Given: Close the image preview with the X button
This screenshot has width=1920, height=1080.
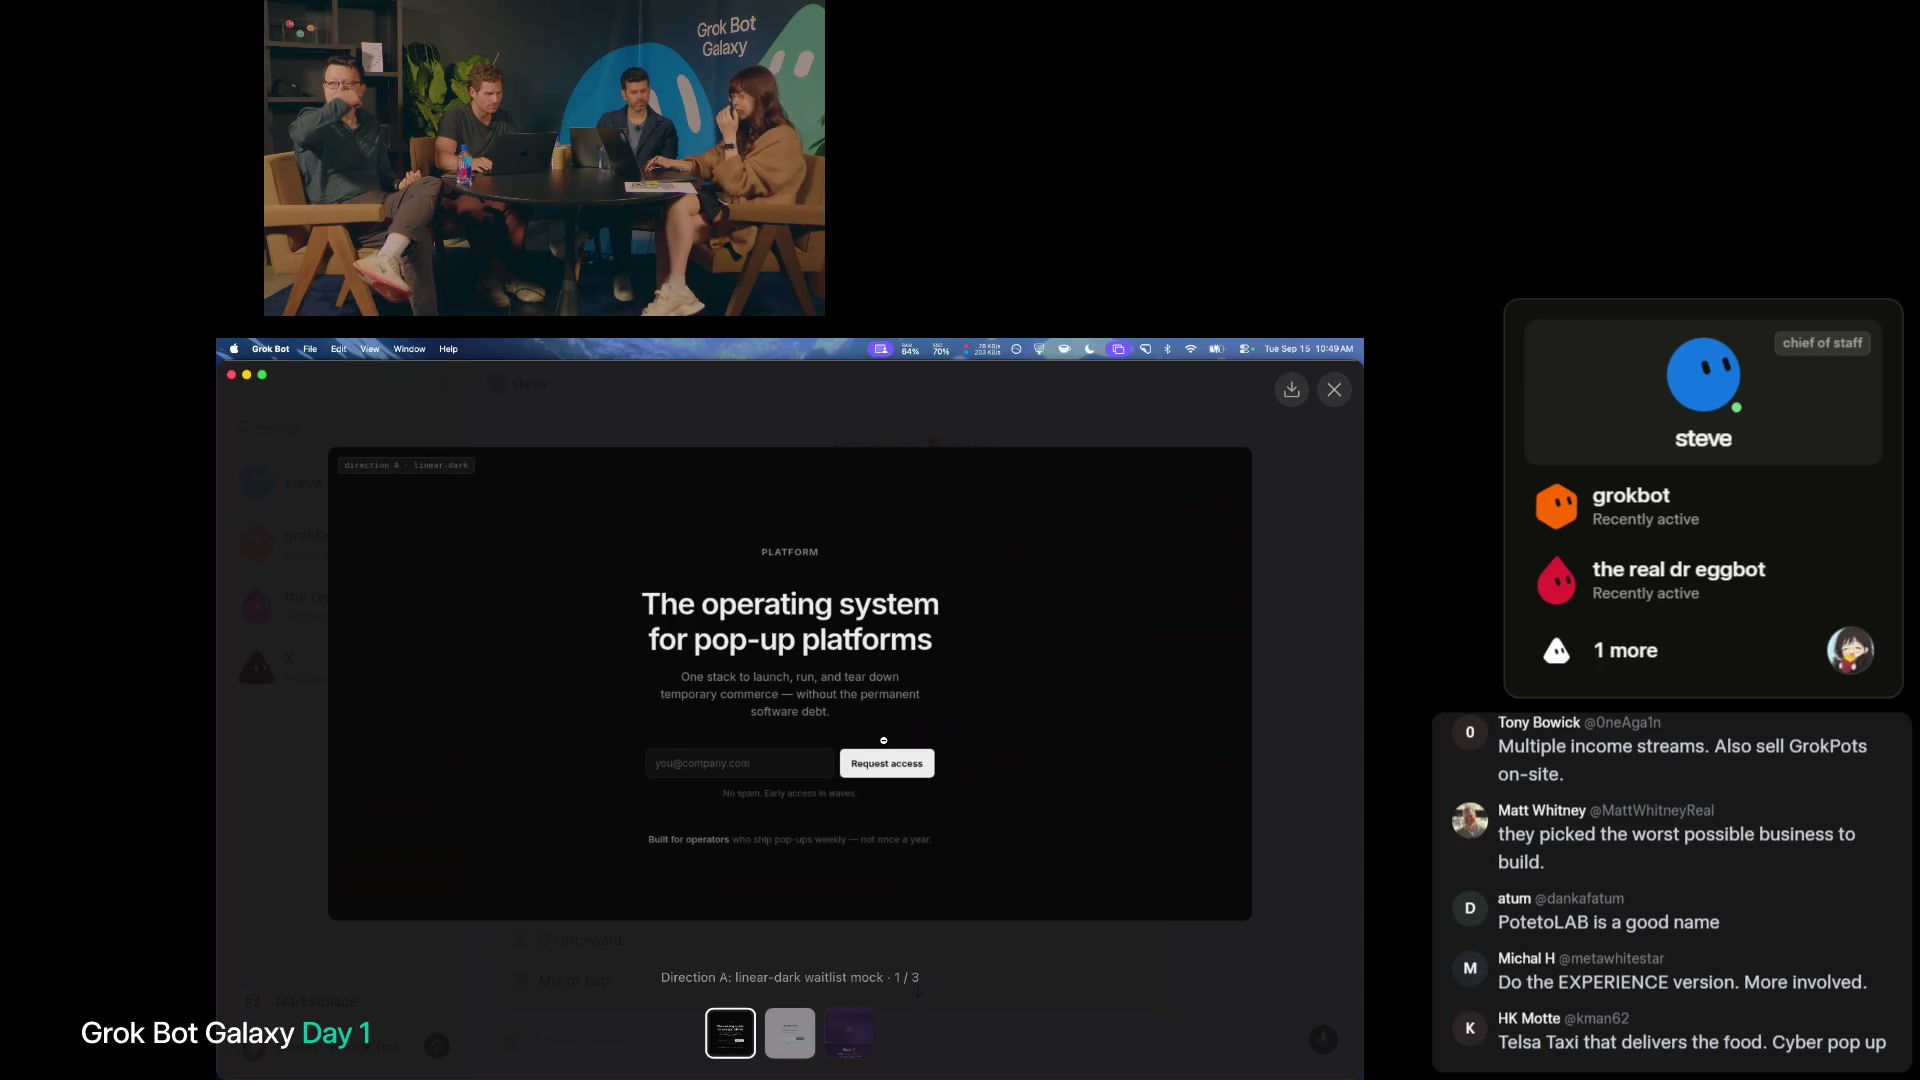Looking at the screenshot, I should pyautogui.click(x=1334, y=390).
